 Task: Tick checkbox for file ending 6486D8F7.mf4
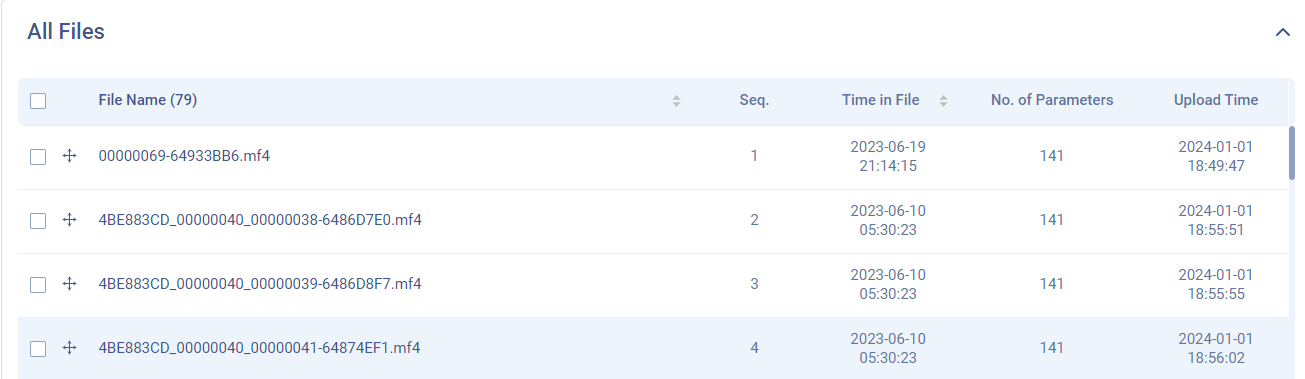pos(38,285)
